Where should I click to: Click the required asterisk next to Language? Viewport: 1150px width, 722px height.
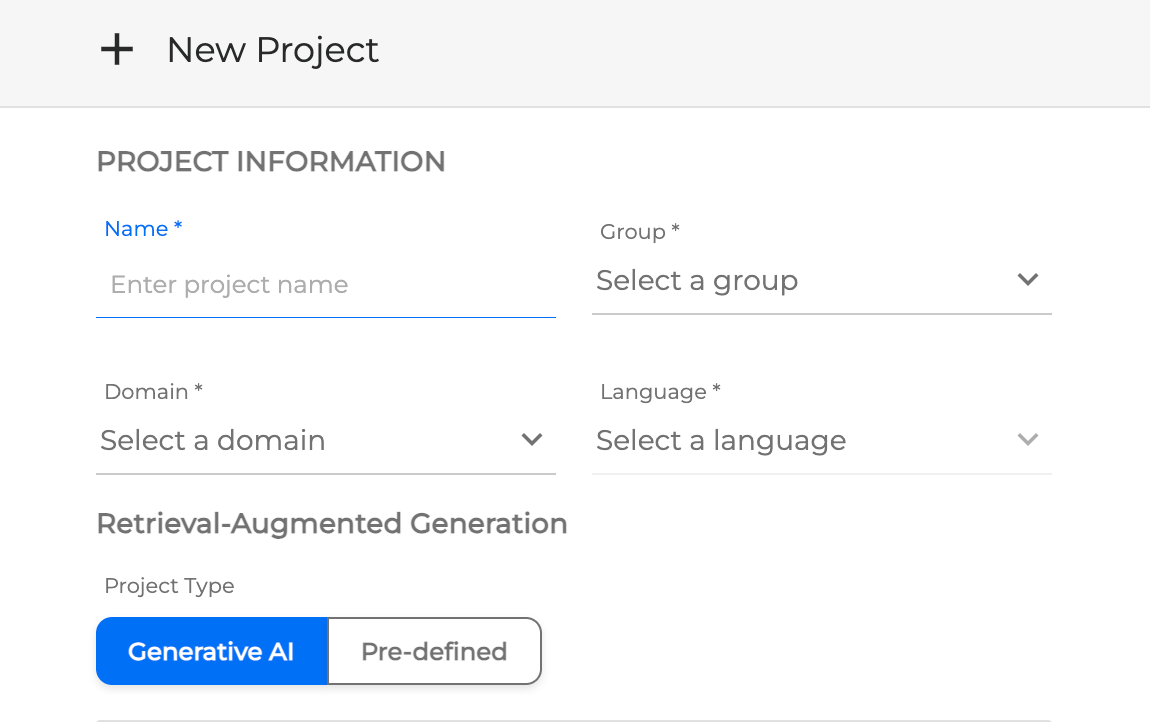pos(716,390)
